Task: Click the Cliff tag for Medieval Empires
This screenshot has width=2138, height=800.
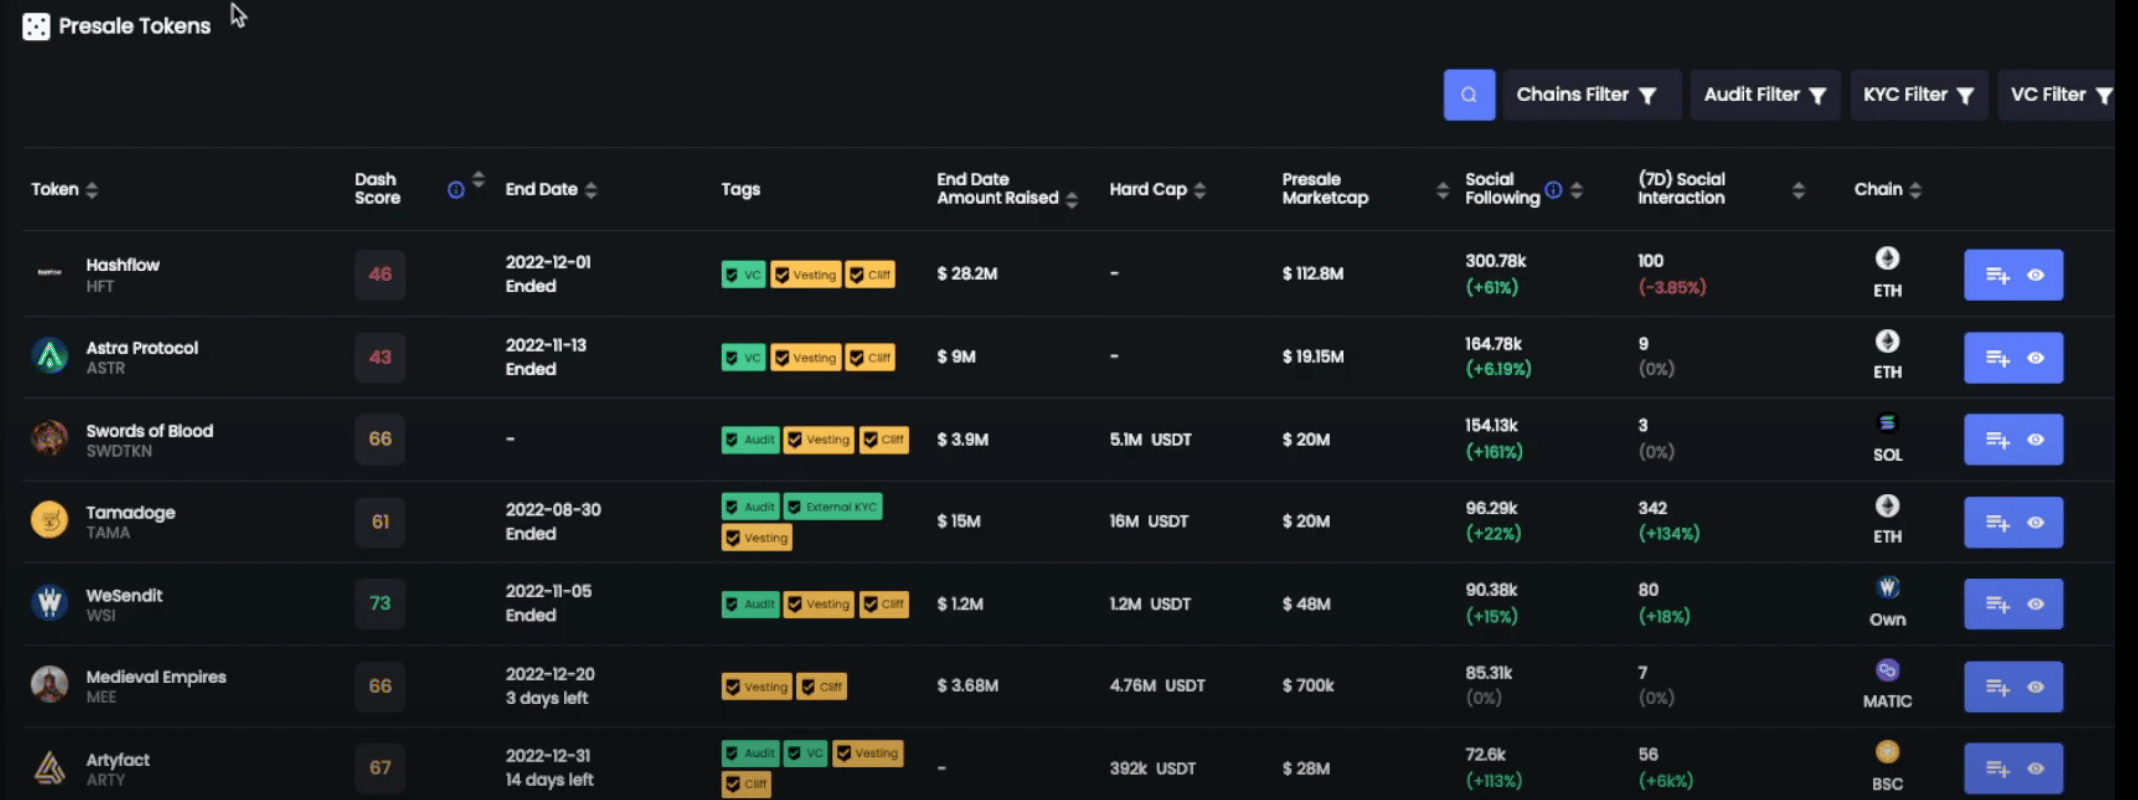Action: coord(822,687)
